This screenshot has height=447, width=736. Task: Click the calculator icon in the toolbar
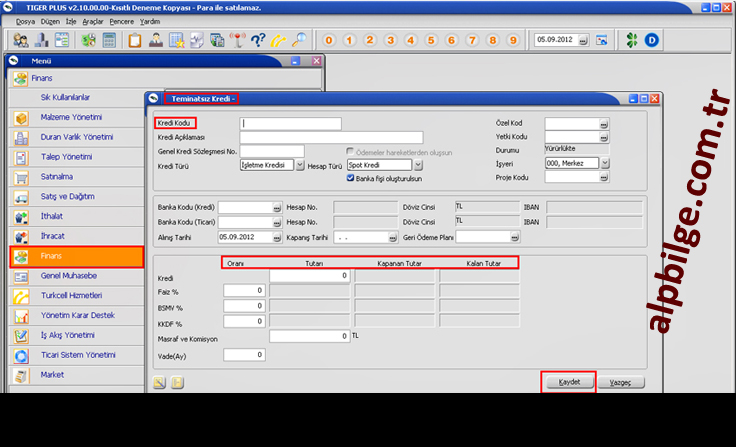(109, 41)
